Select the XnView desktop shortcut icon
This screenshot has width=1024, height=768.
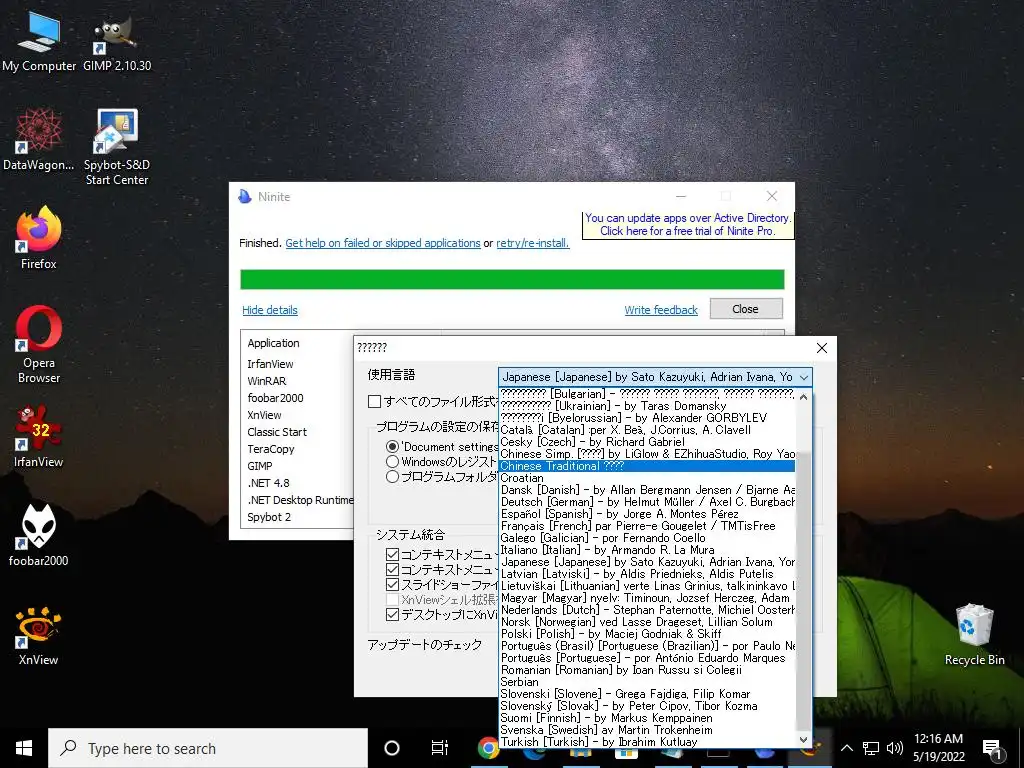click(x=39, y=635)
